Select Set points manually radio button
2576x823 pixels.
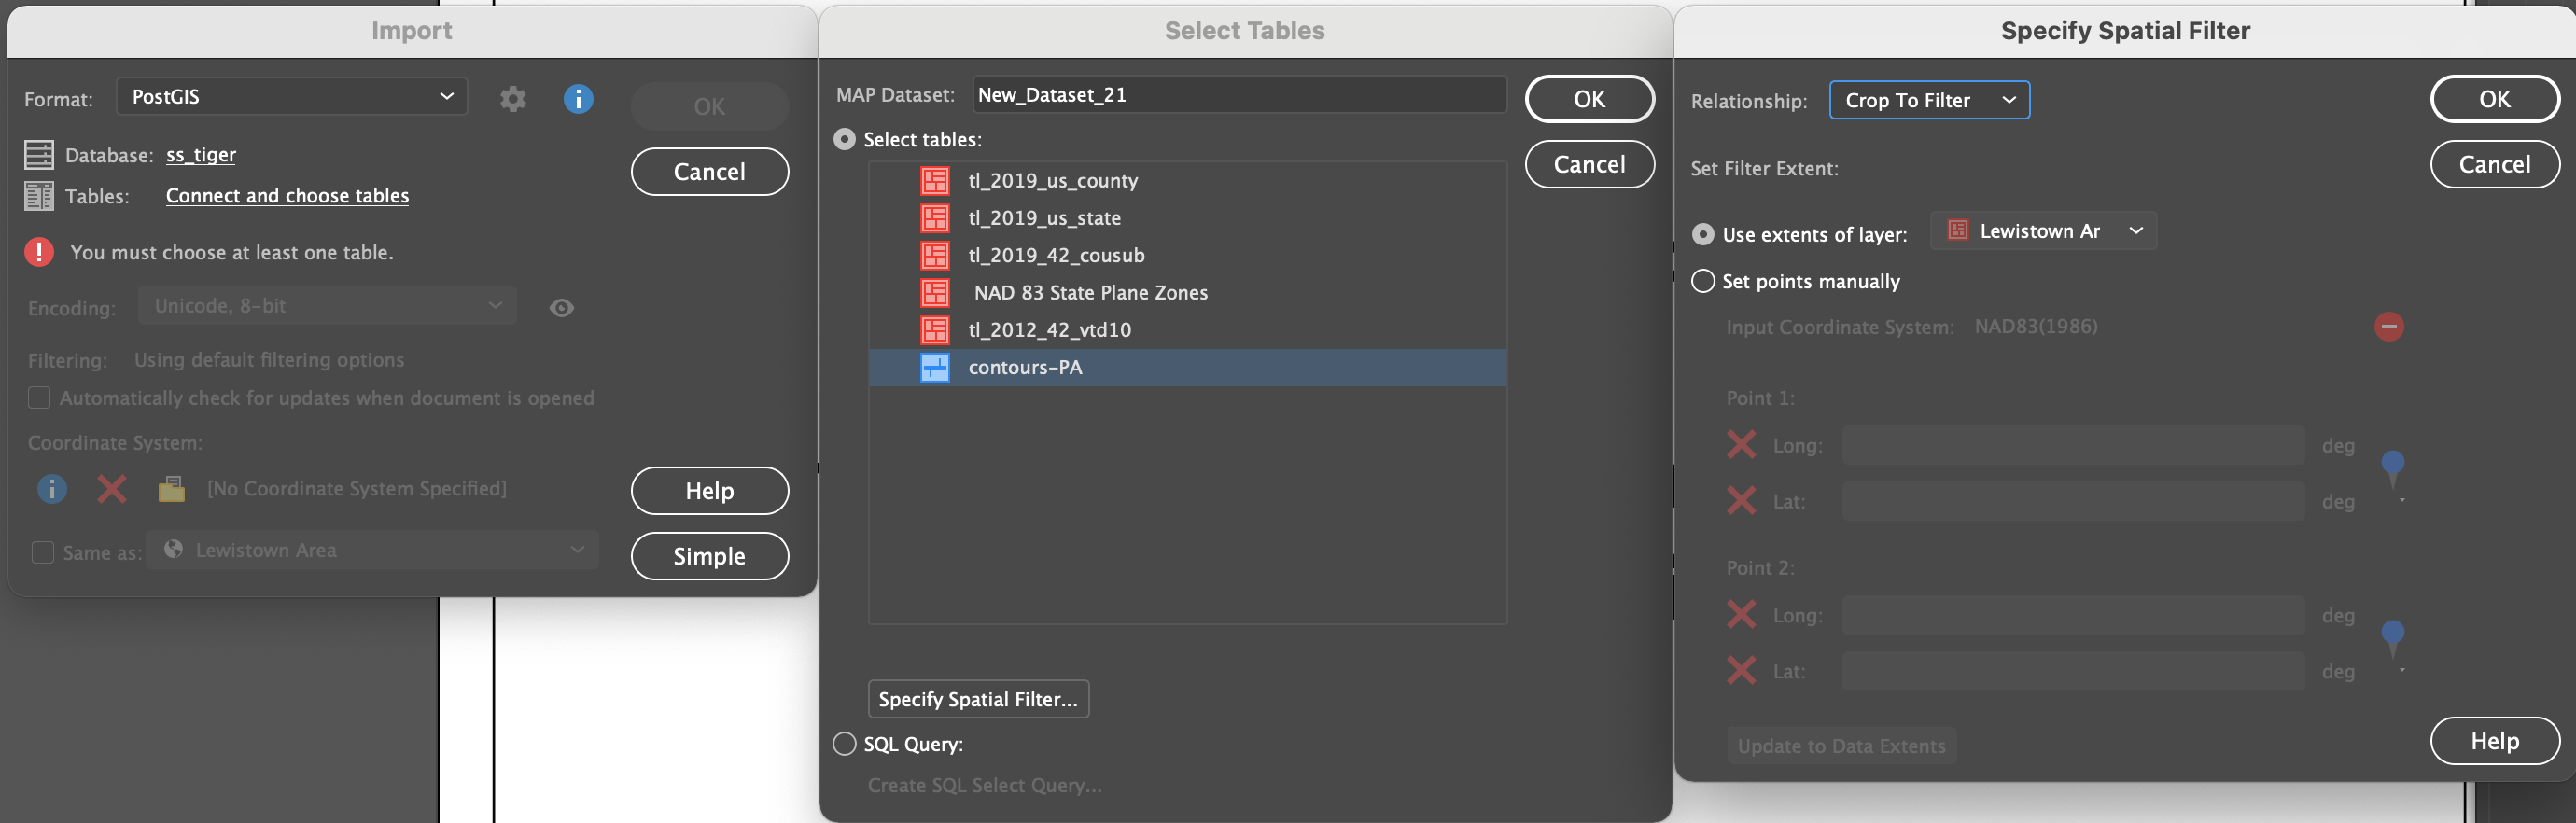(x=1703, y=282)
